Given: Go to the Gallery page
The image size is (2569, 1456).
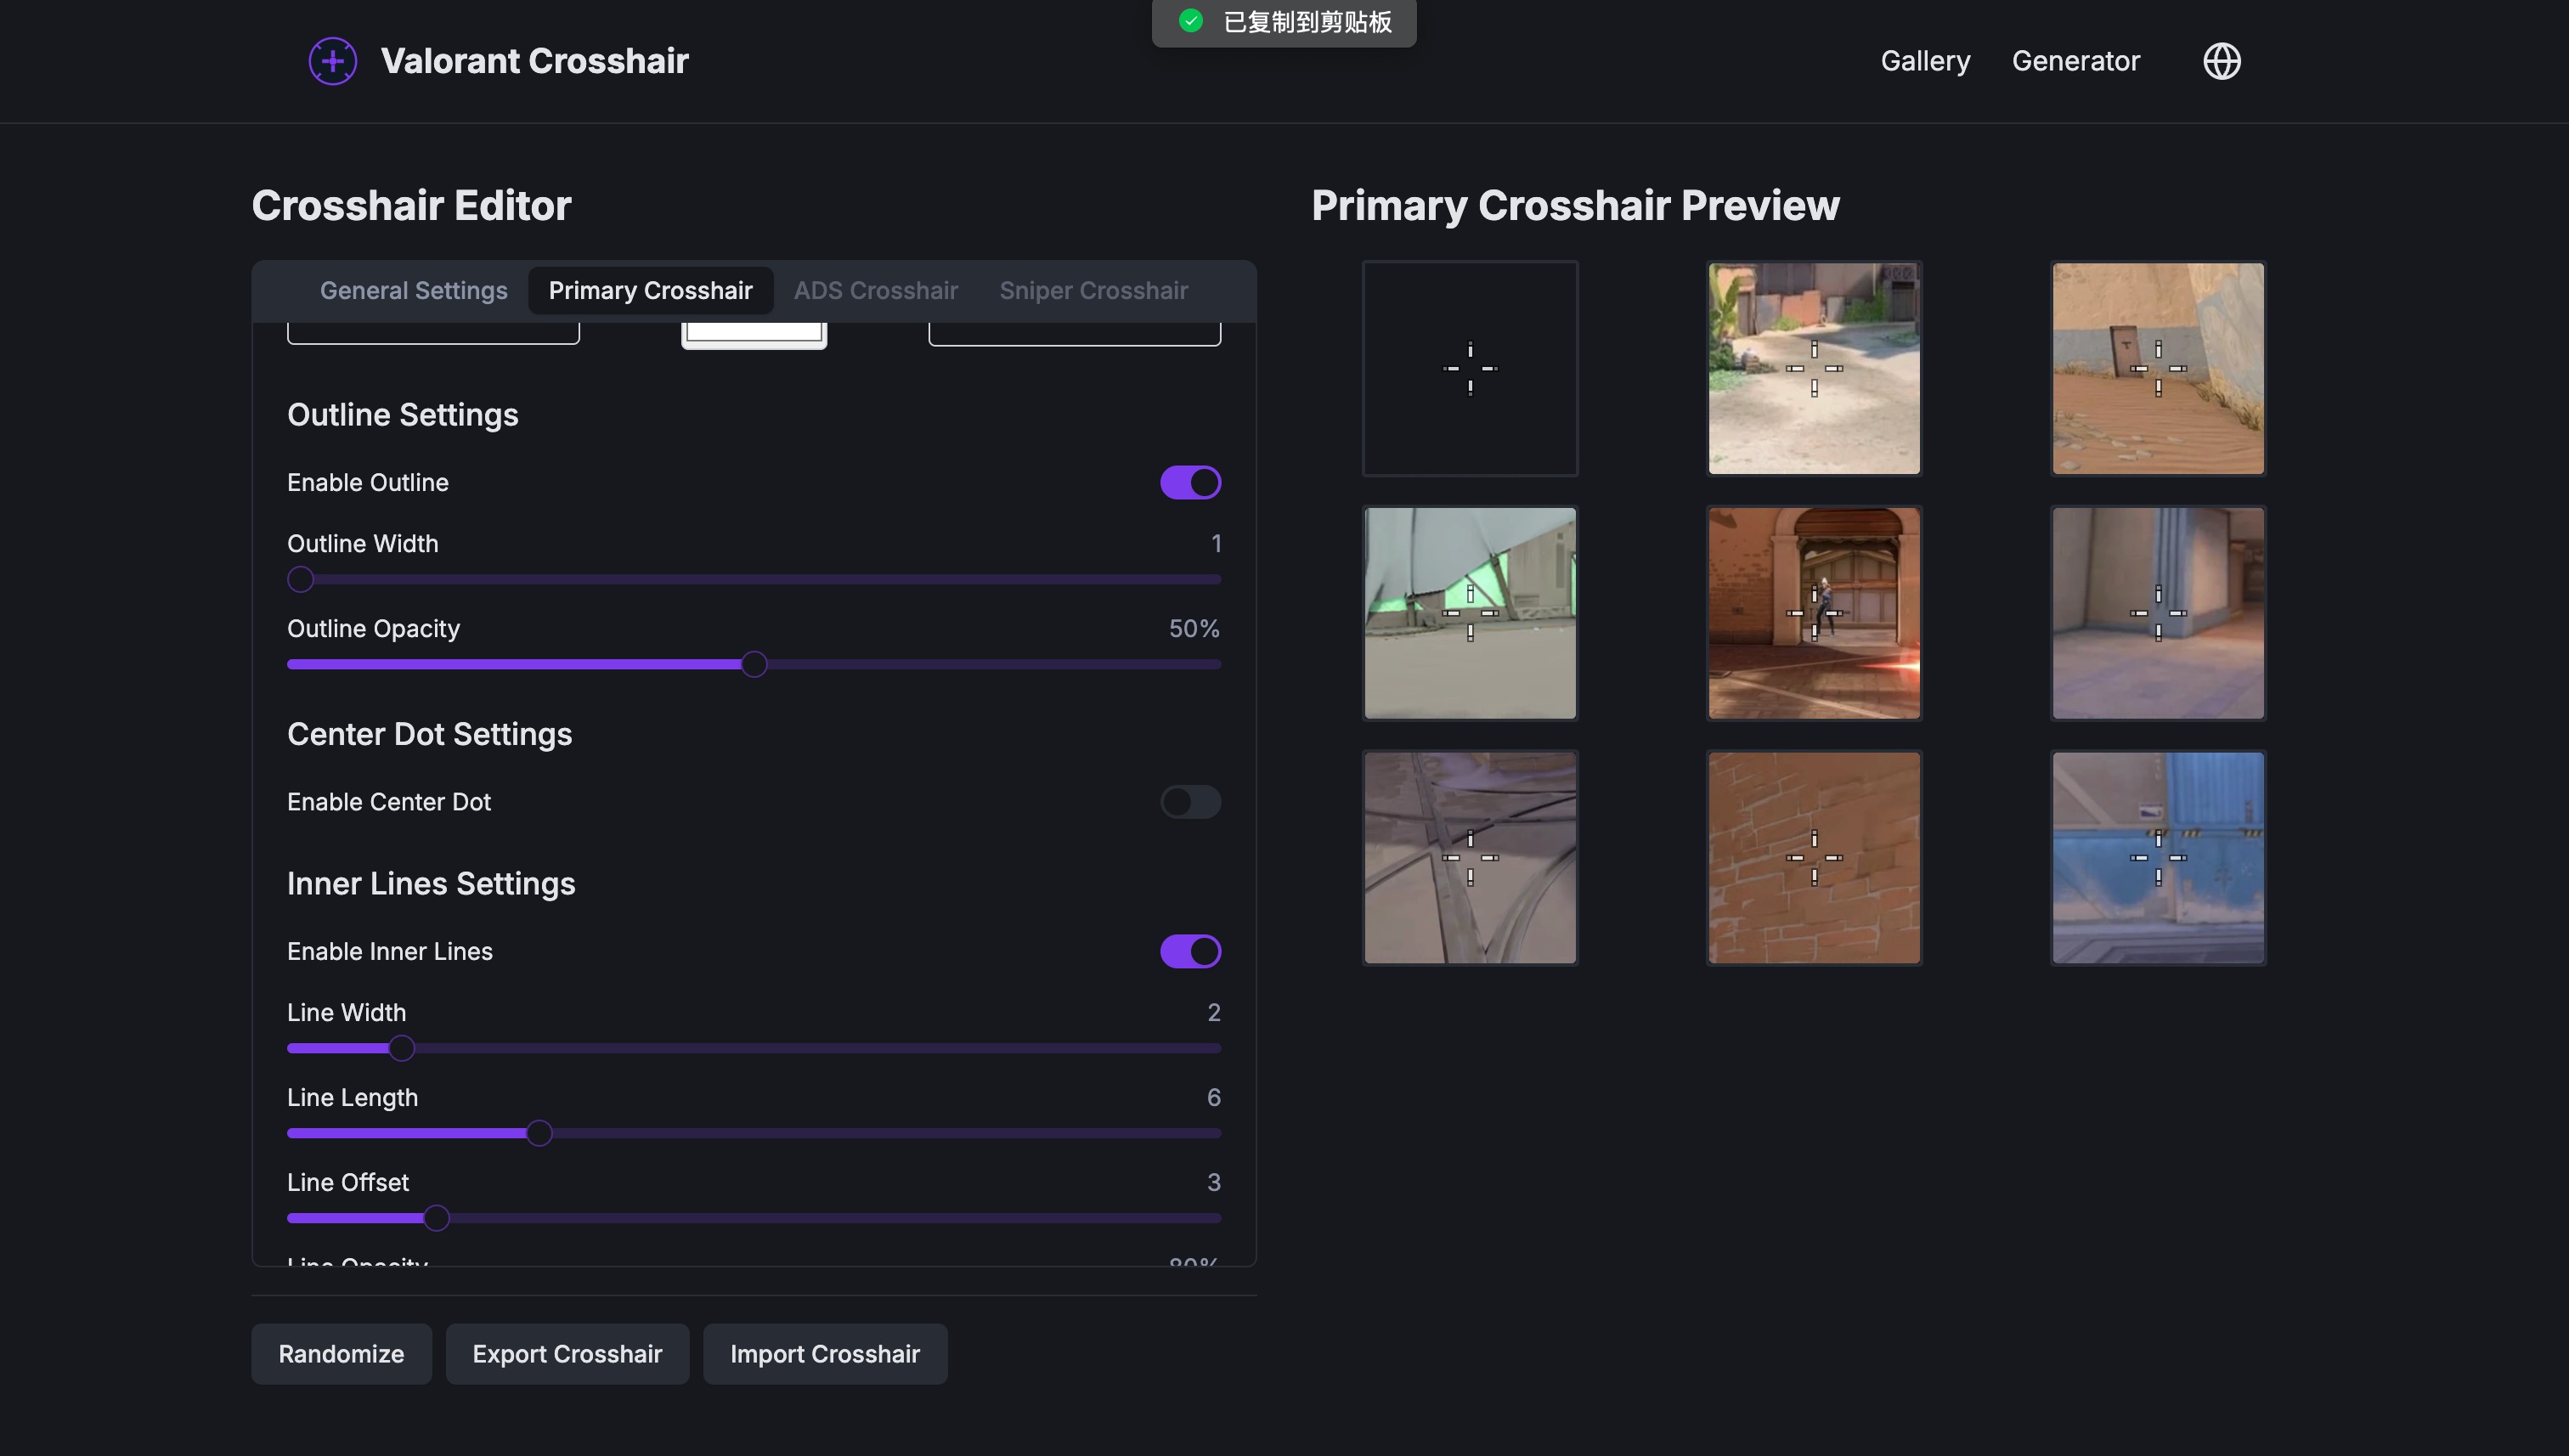Looking at the screenshot, I should [1924, 60].
